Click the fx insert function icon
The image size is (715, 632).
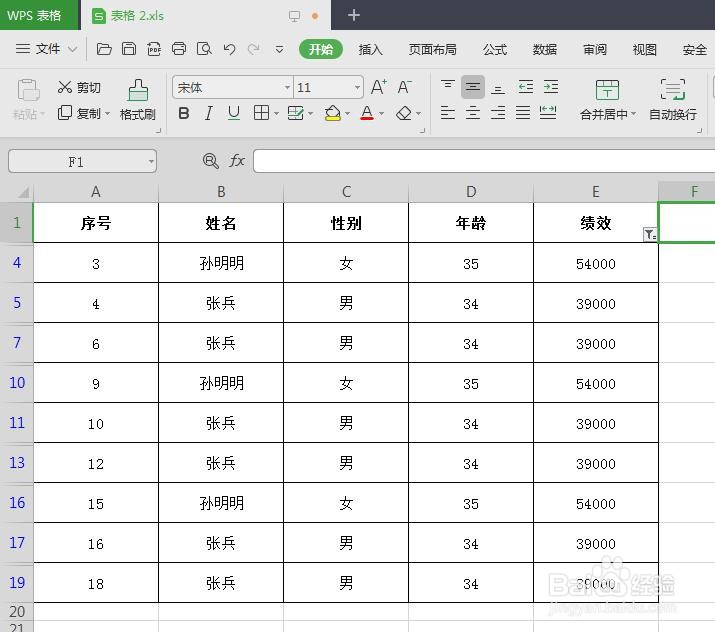click(237, 161)
